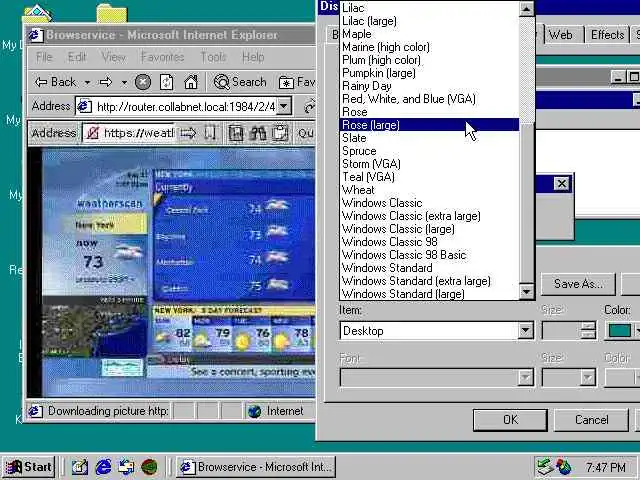640x480 pixels.
Task: Select the Windows Classic 98 Basic scheme
Action: coord(429,255)
